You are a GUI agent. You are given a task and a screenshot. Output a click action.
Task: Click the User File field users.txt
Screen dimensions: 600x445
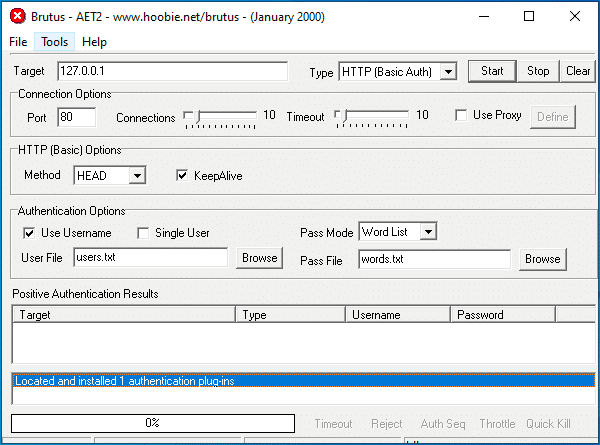(x=151, y=257)
